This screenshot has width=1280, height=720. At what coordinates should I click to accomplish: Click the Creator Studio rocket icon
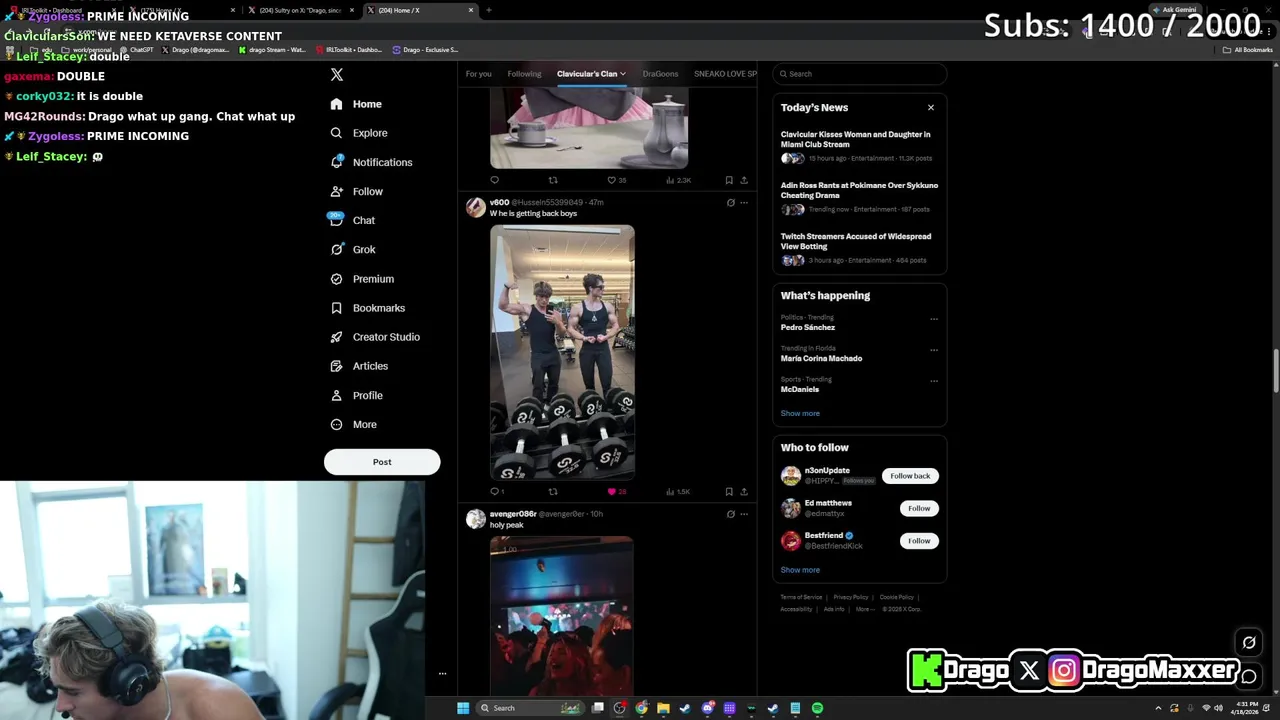337,337
